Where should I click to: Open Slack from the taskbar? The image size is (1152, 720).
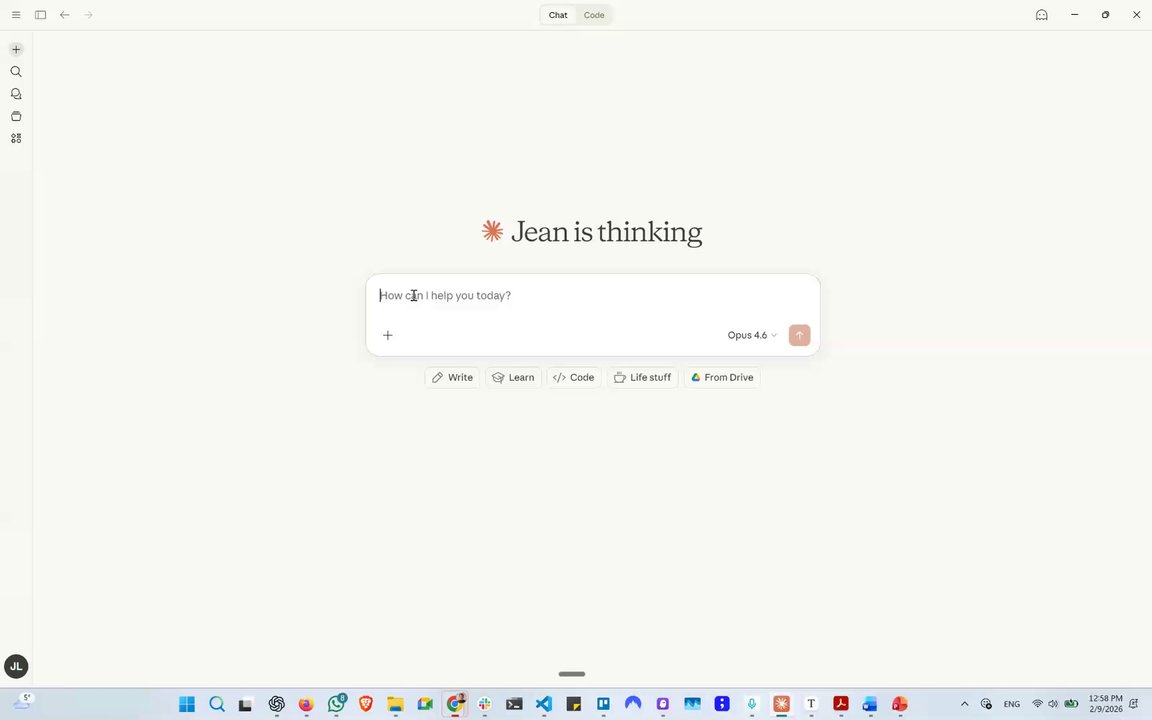coord(484,704)
